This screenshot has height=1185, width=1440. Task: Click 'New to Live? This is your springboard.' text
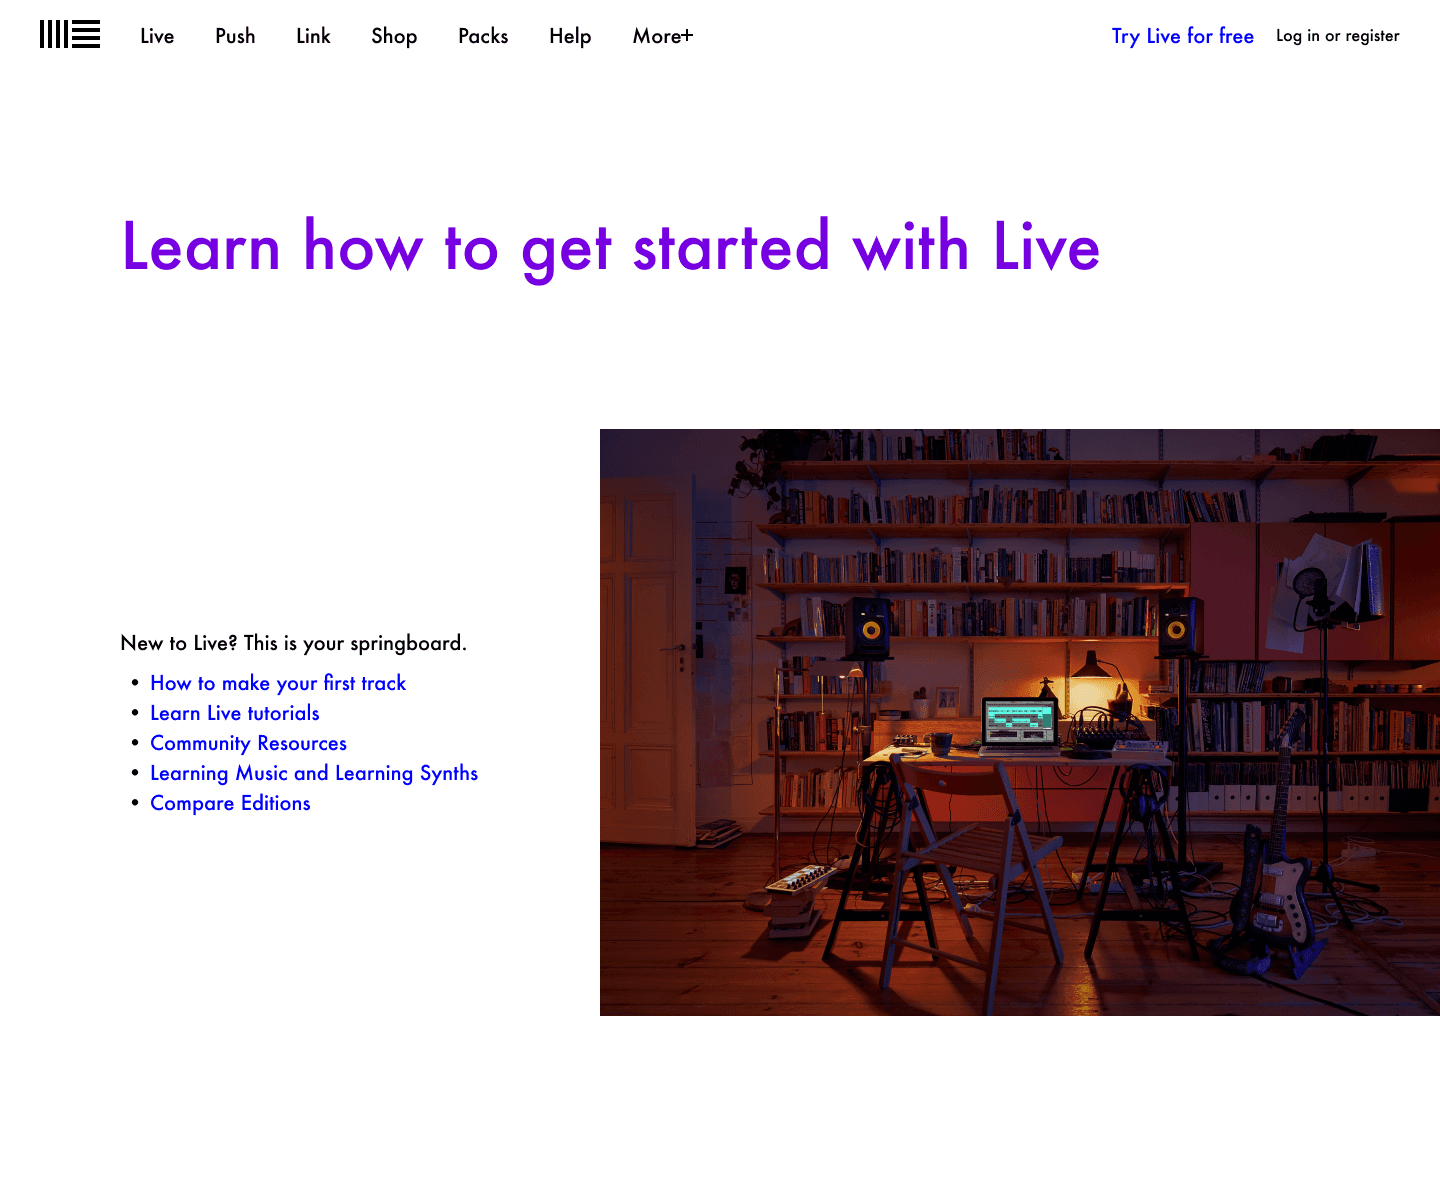pyautogui.click(x=293, y=643)
